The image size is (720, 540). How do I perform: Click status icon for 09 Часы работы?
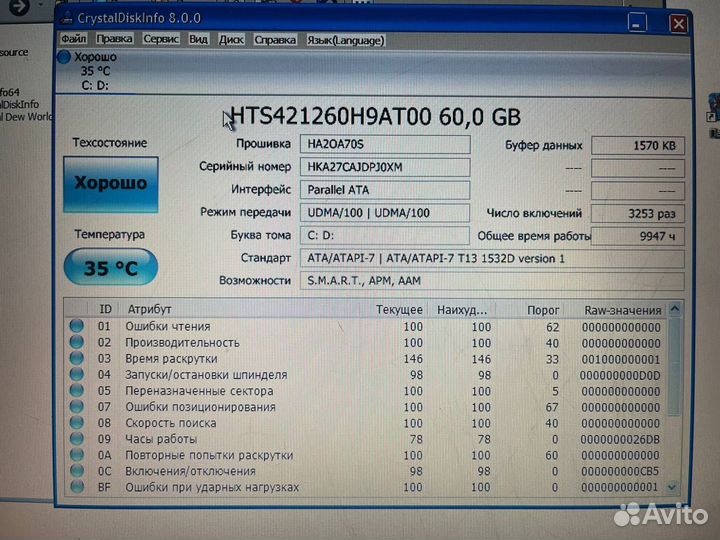[77, 439]
